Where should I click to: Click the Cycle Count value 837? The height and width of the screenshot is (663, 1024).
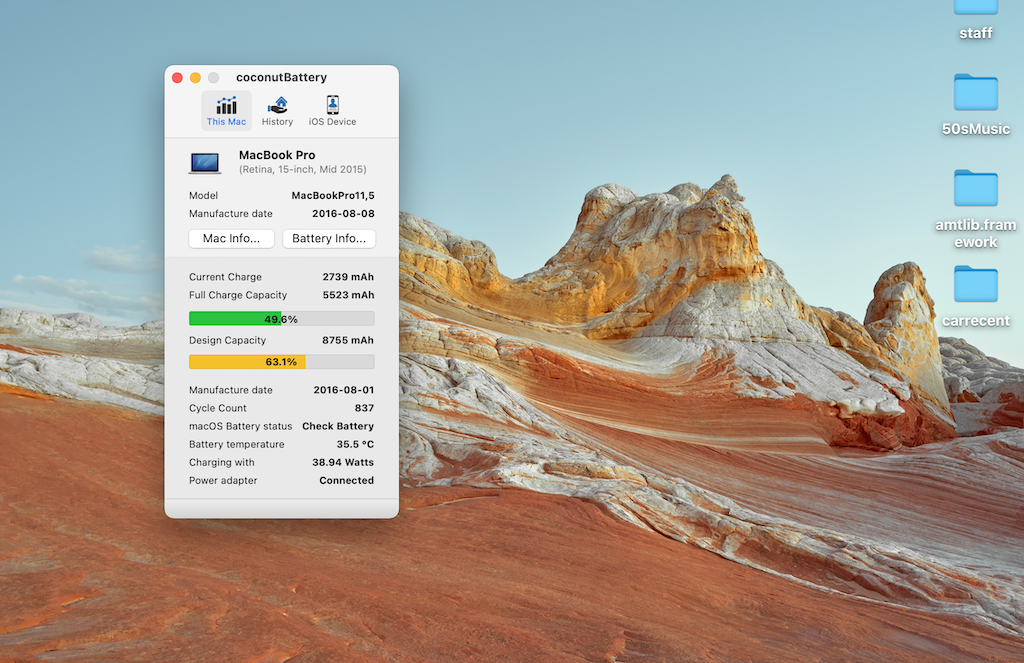364,408
